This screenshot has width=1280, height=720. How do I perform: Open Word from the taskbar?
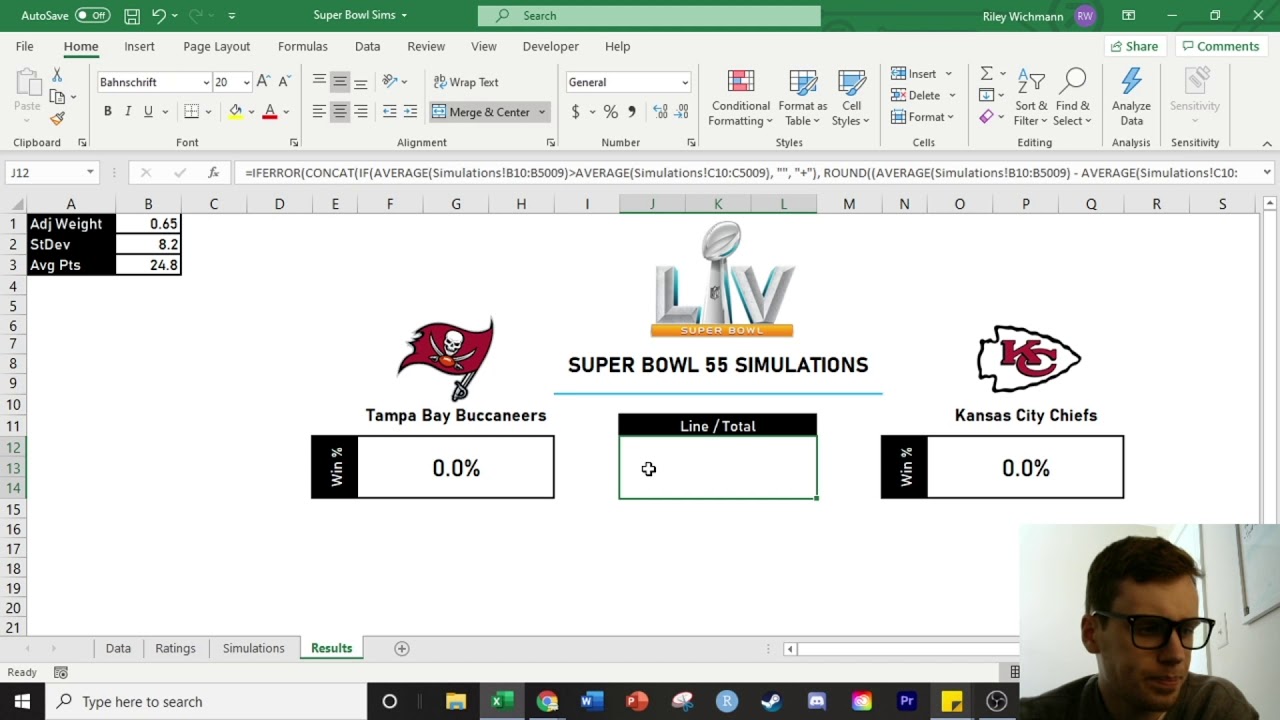592,701
